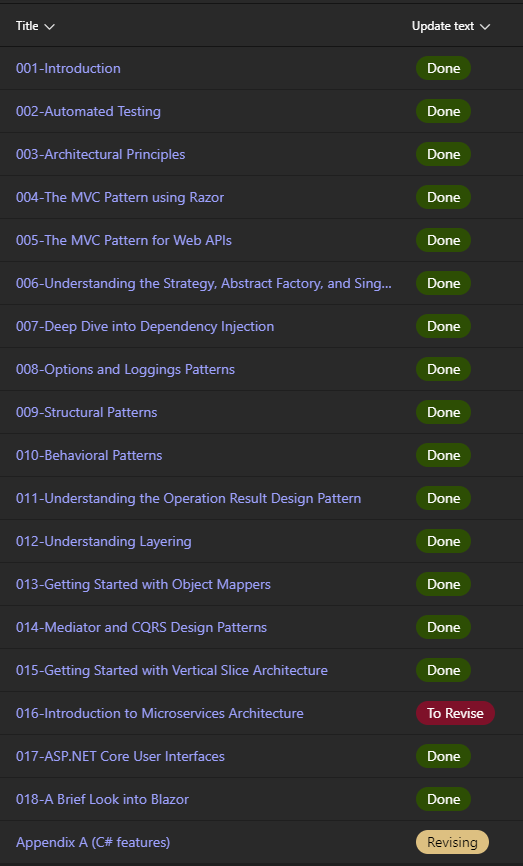
Task: Click Done status of 014-Mediator and CQRS row
Action: tap(443, 627)
